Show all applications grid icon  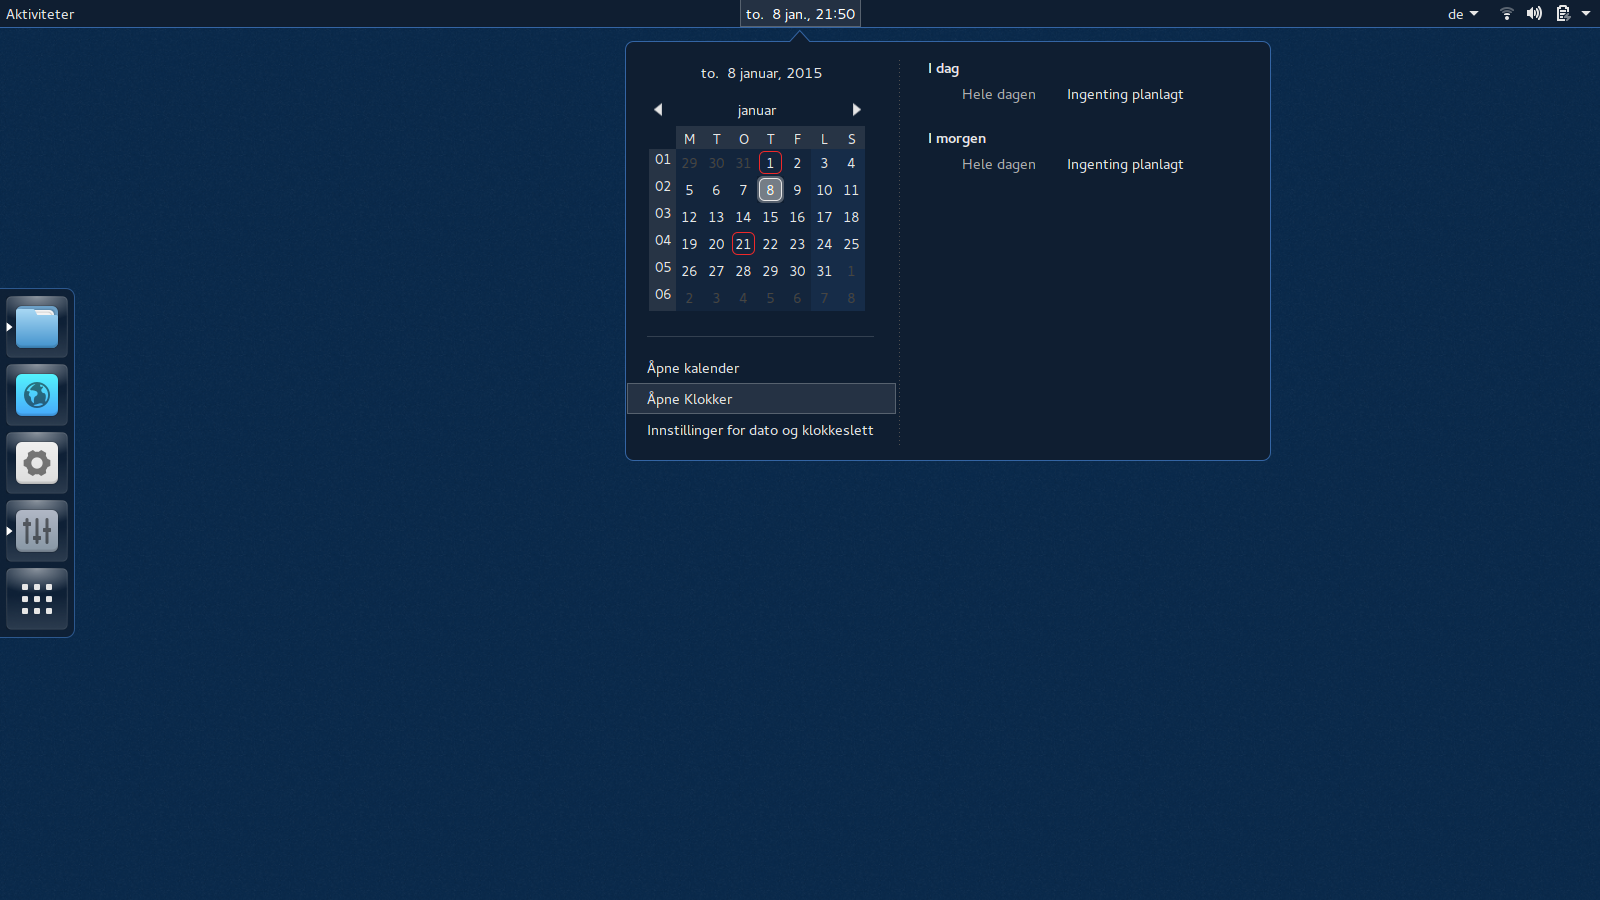[x=37, y=599]
